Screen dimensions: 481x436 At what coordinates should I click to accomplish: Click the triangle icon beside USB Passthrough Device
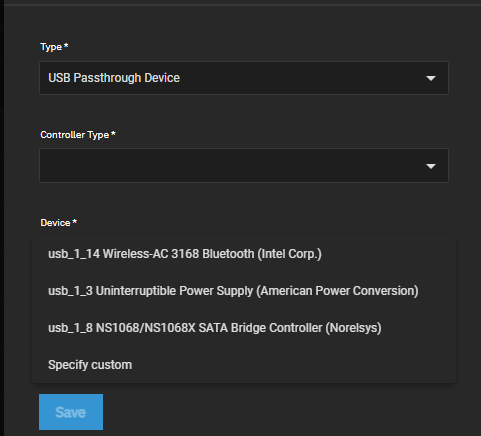point(431,78)
